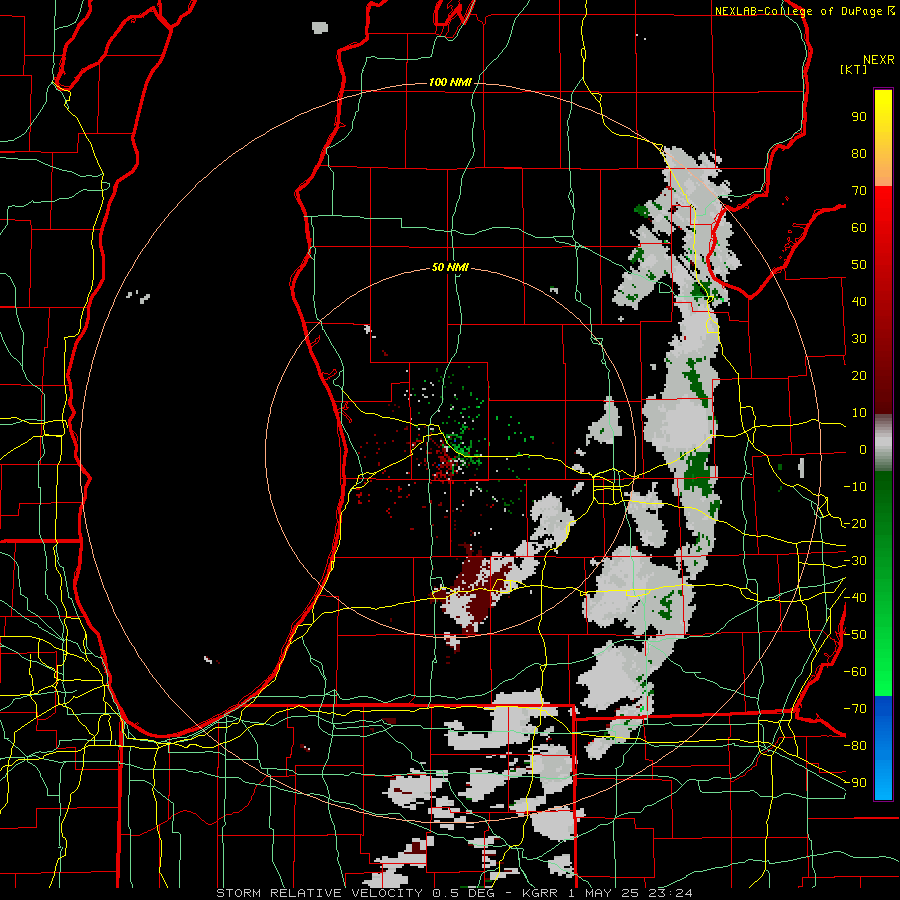This screenshot has width=900, height=900.
Task: Pick the bright red segment of color bar
Action: (x=883, y=224)
